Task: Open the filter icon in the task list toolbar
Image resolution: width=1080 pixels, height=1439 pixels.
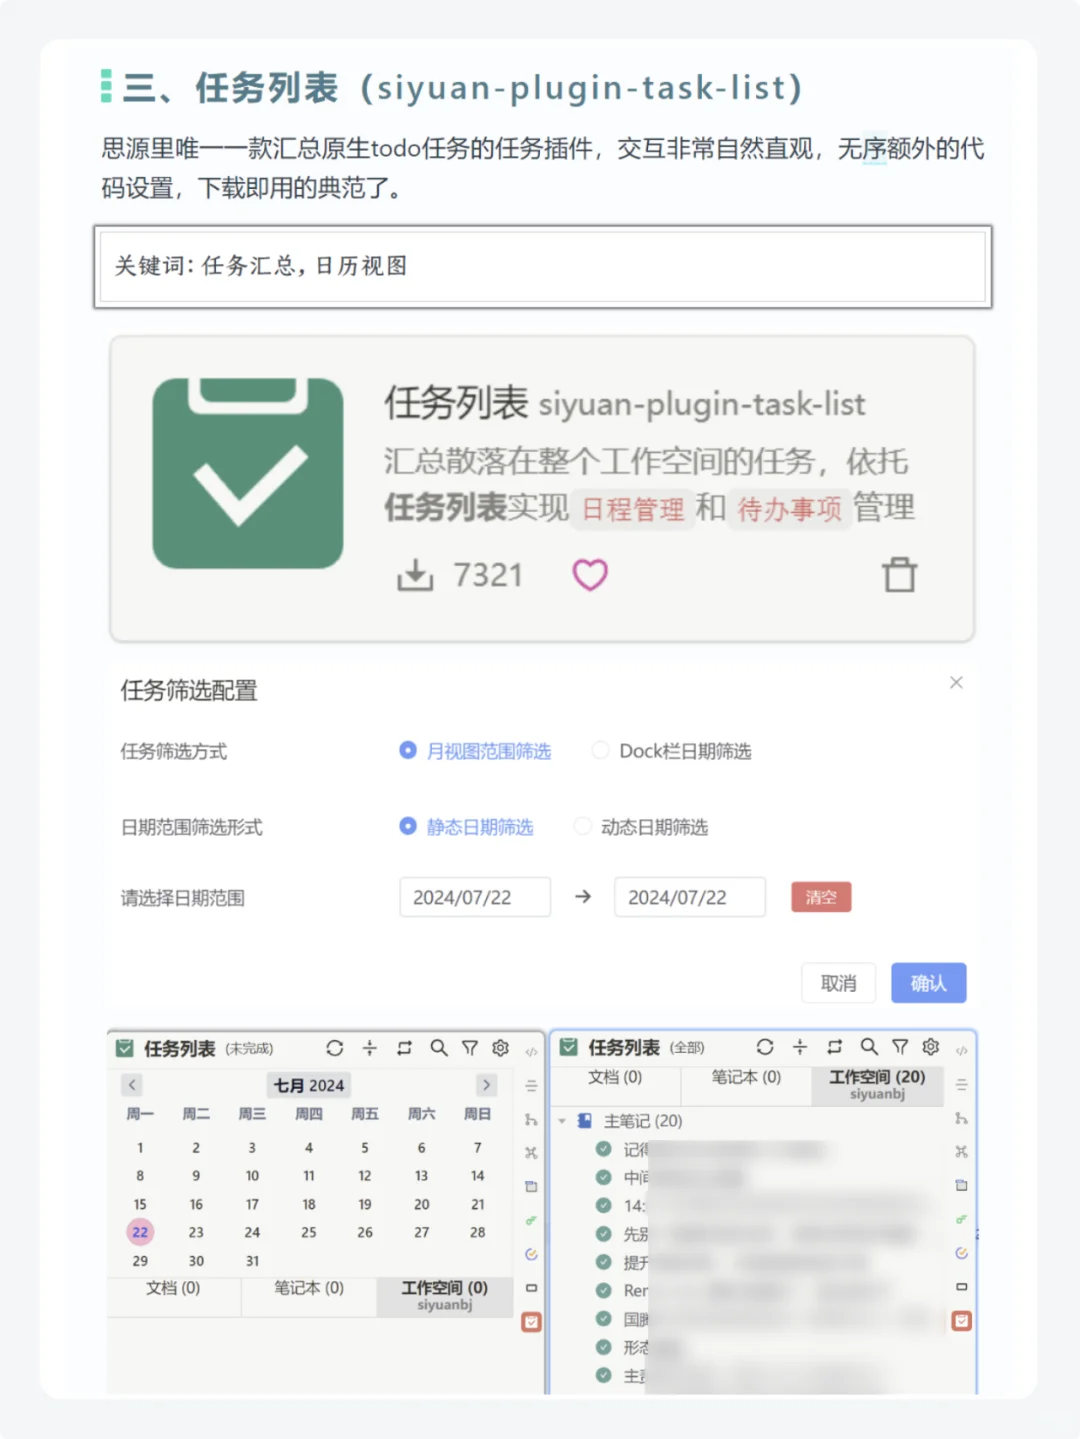Action: (x=470, y=1048)
